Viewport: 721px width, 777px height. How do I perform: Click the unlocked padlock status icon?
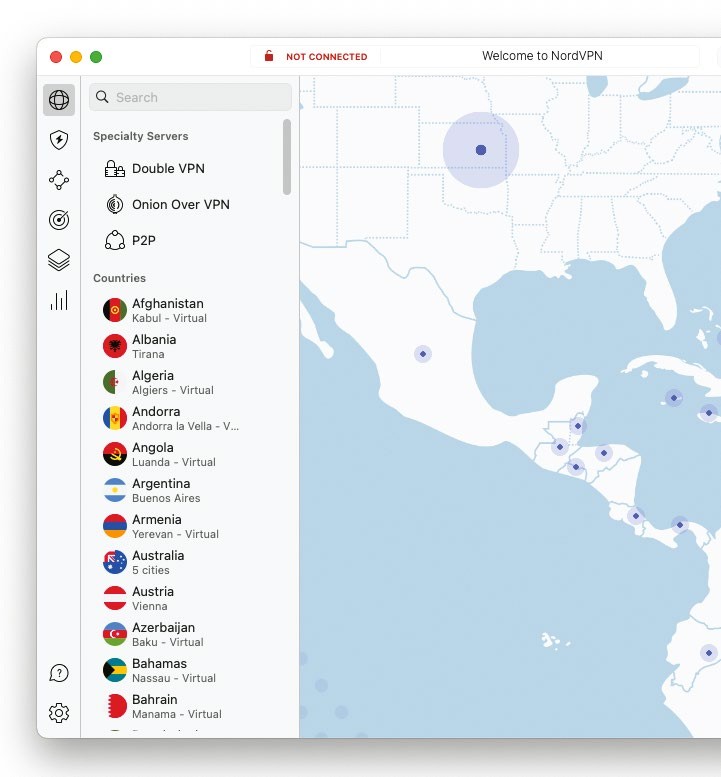269,56
